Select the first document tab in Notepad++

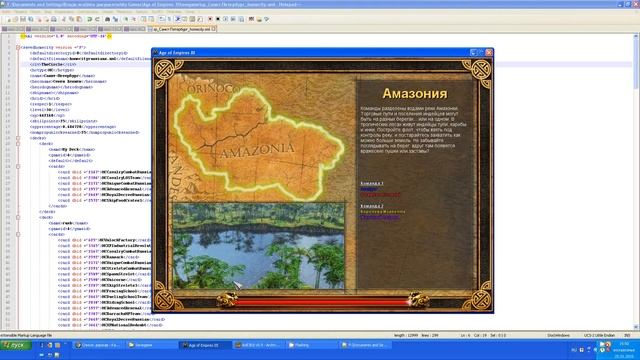(x=13, y=29)
